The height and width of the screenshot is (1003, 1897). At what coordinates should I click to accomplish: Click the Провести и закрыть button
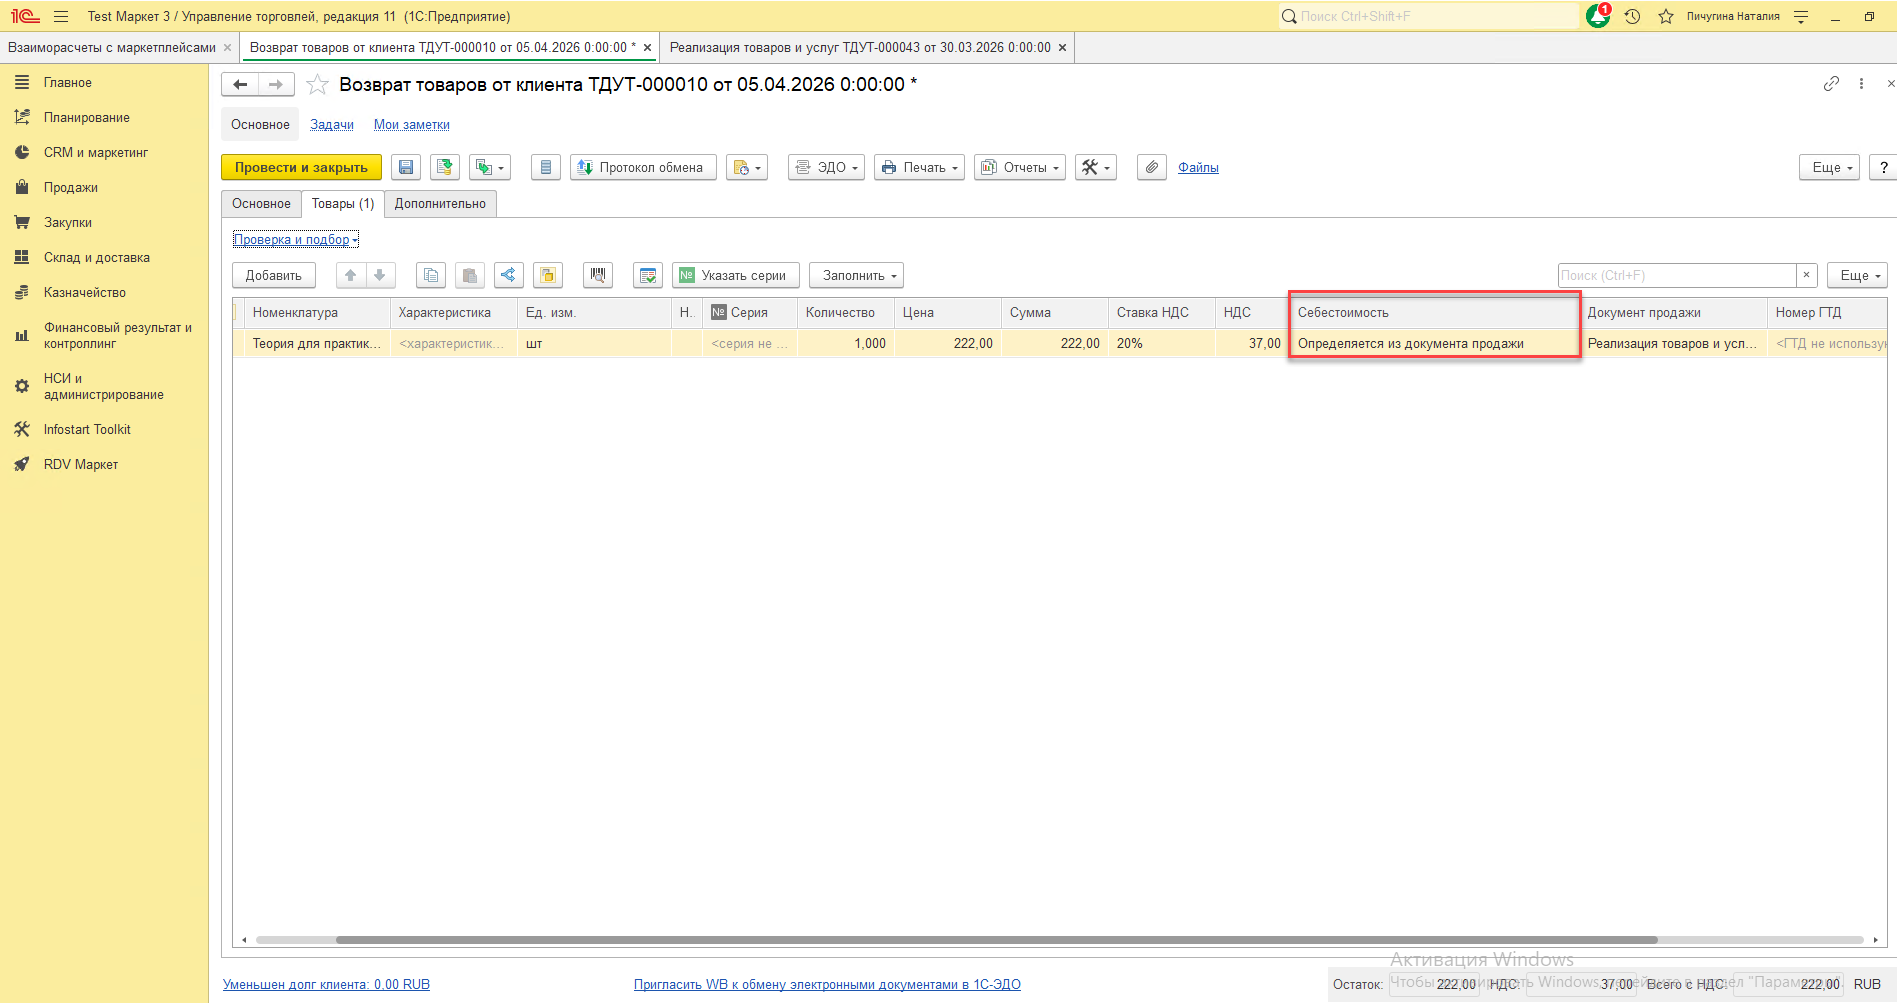click(301, 168)
